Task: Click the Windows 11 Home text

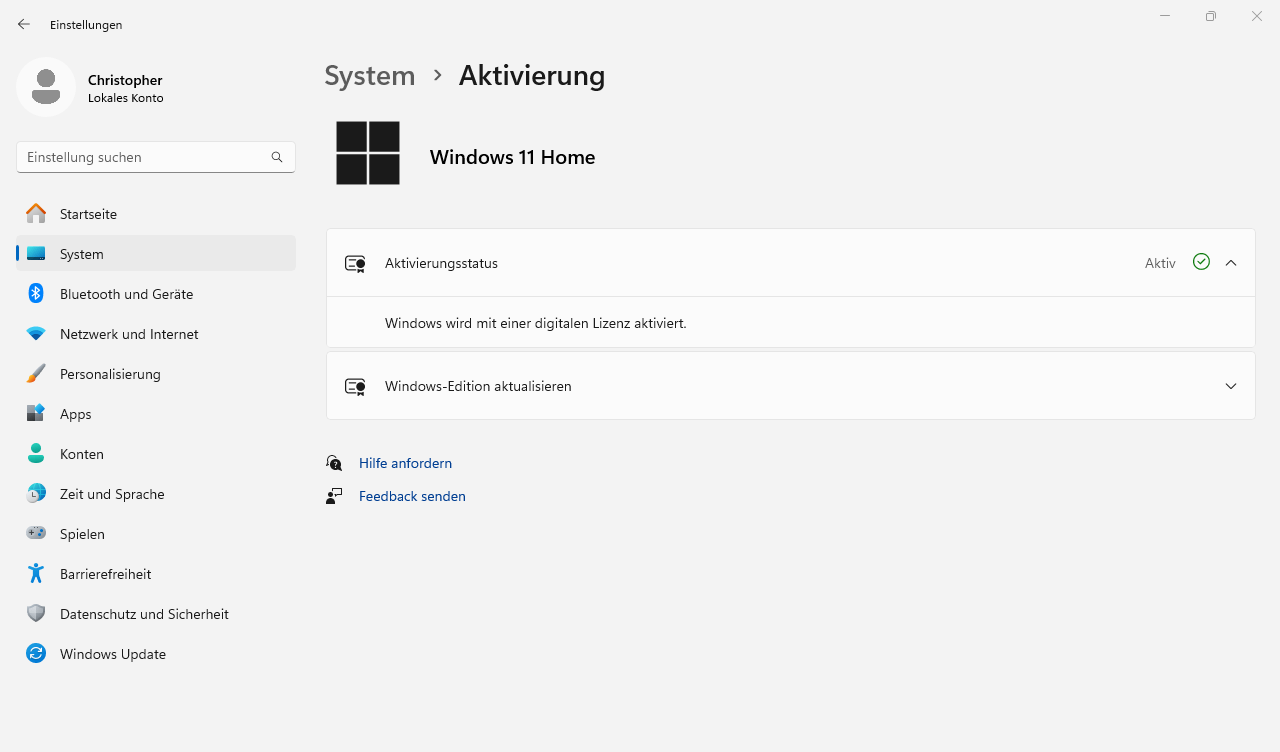Action: [512, 157]
